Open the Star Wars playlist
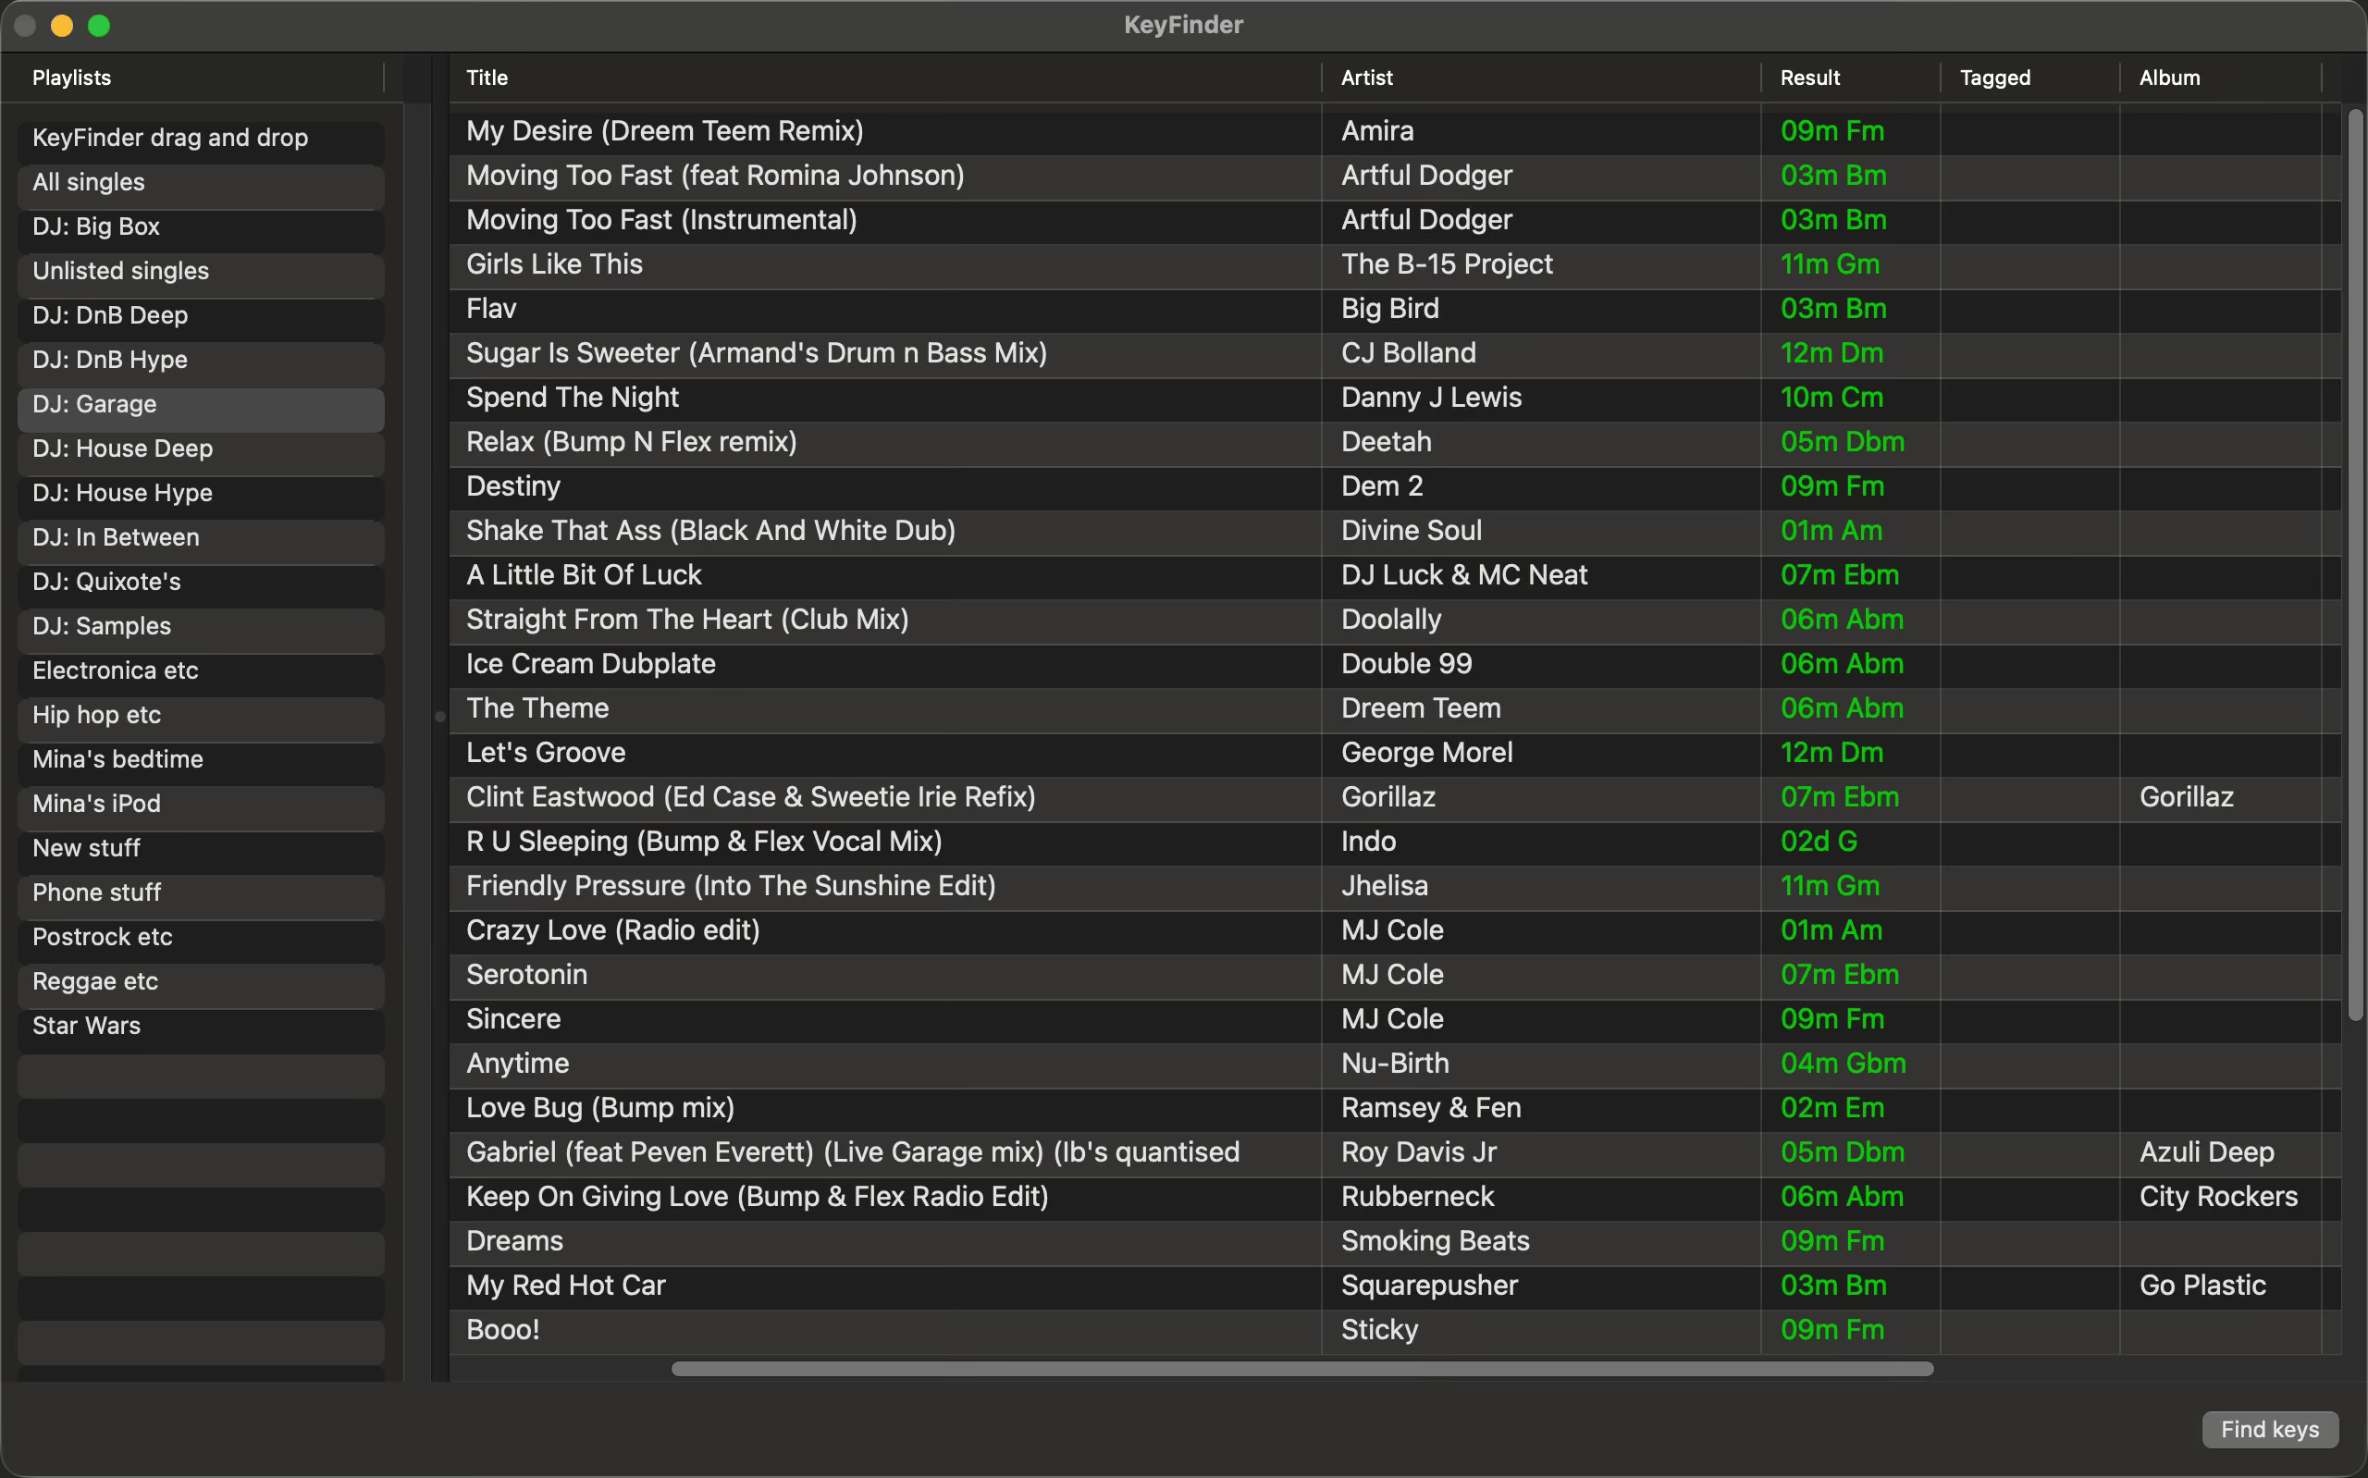The width and height of the screenshot is (2368, 1478). tap(86, 1026)
